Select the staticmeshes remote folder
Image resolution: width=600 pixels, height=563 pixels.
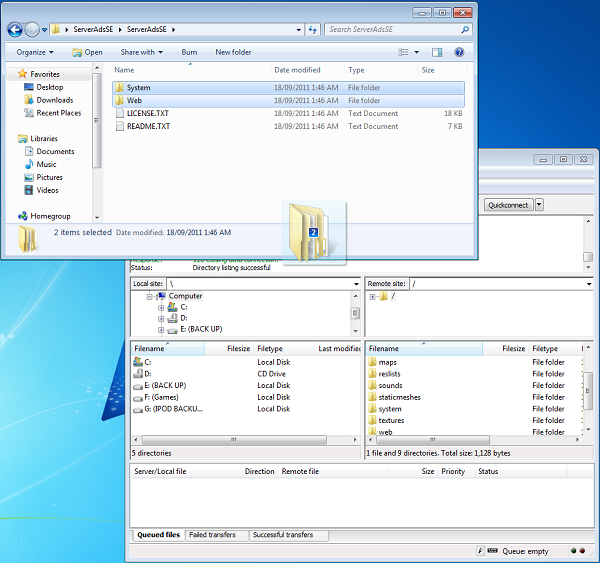pyautogui.click(x=474, y=397)
